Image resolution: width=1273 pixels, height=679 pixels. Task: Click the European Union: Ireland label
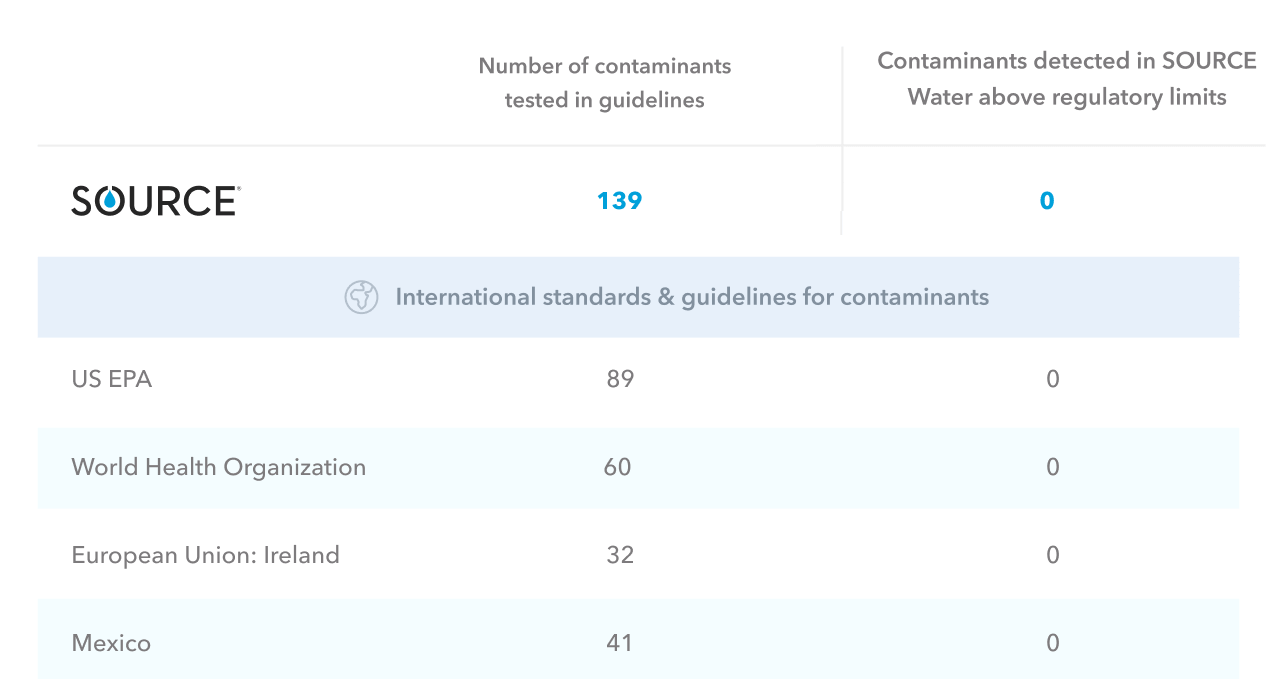pos(206,555)
